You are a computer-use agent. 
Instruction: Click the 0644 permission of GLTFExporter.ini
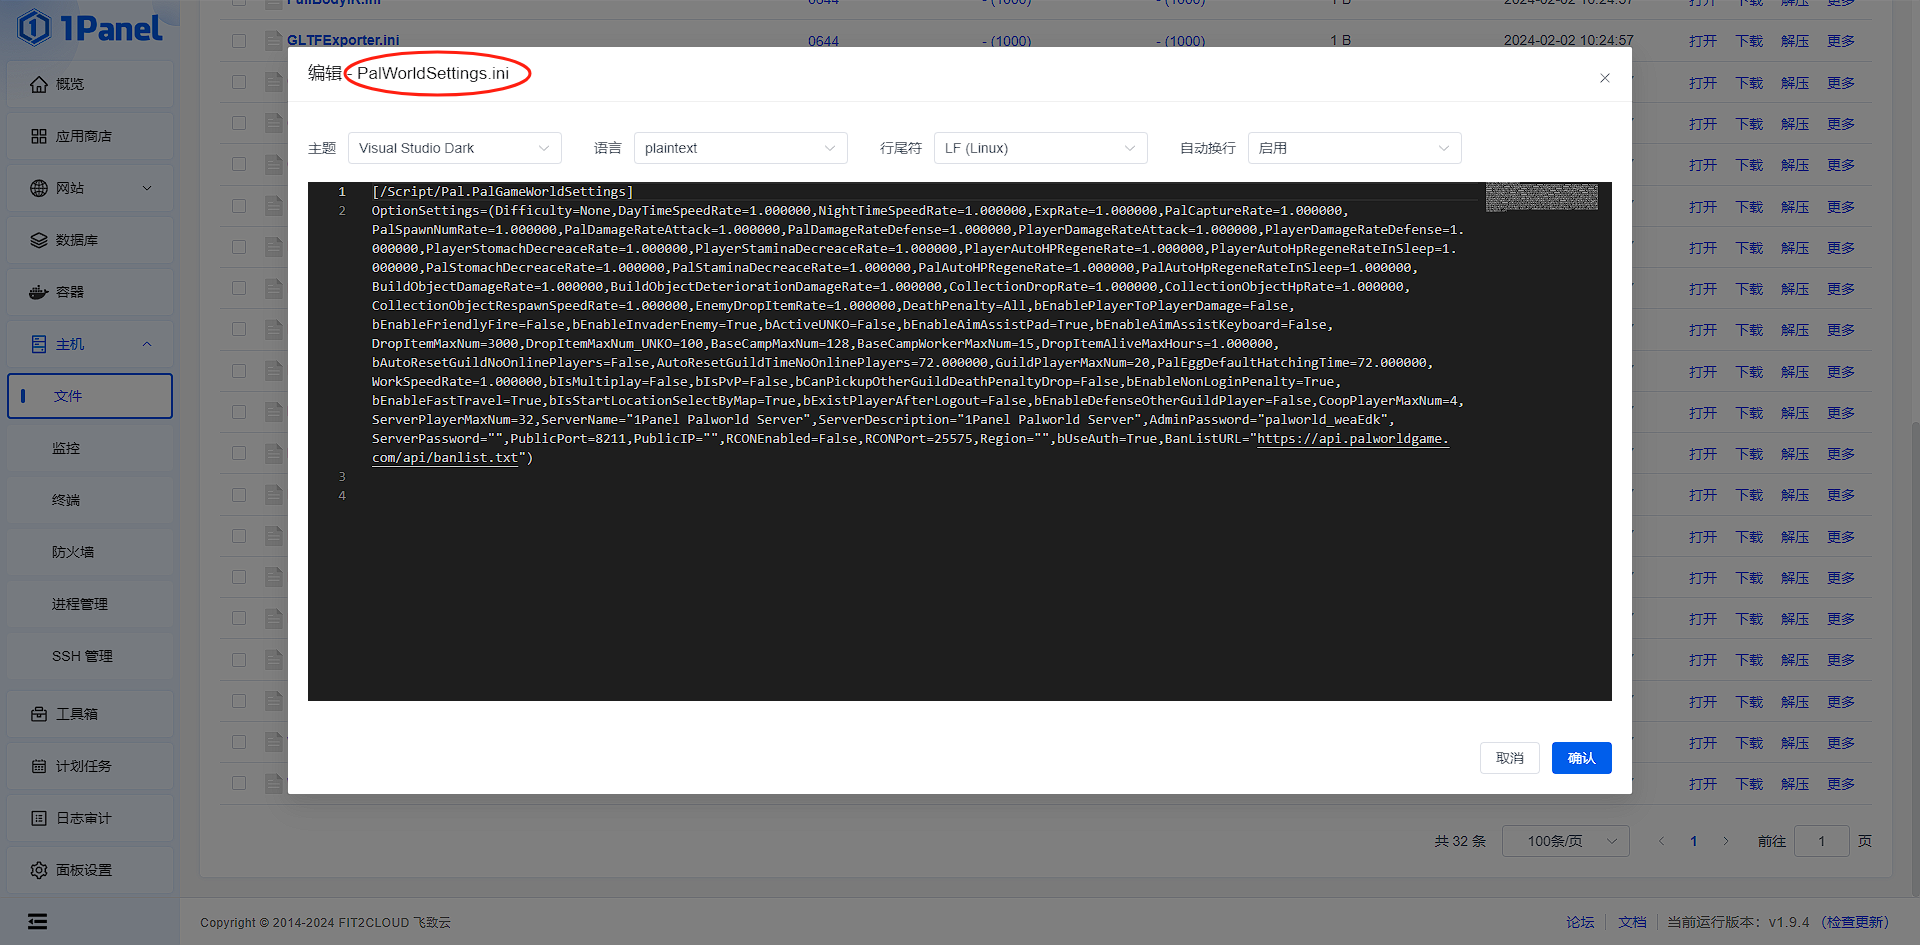coord(823,41)
